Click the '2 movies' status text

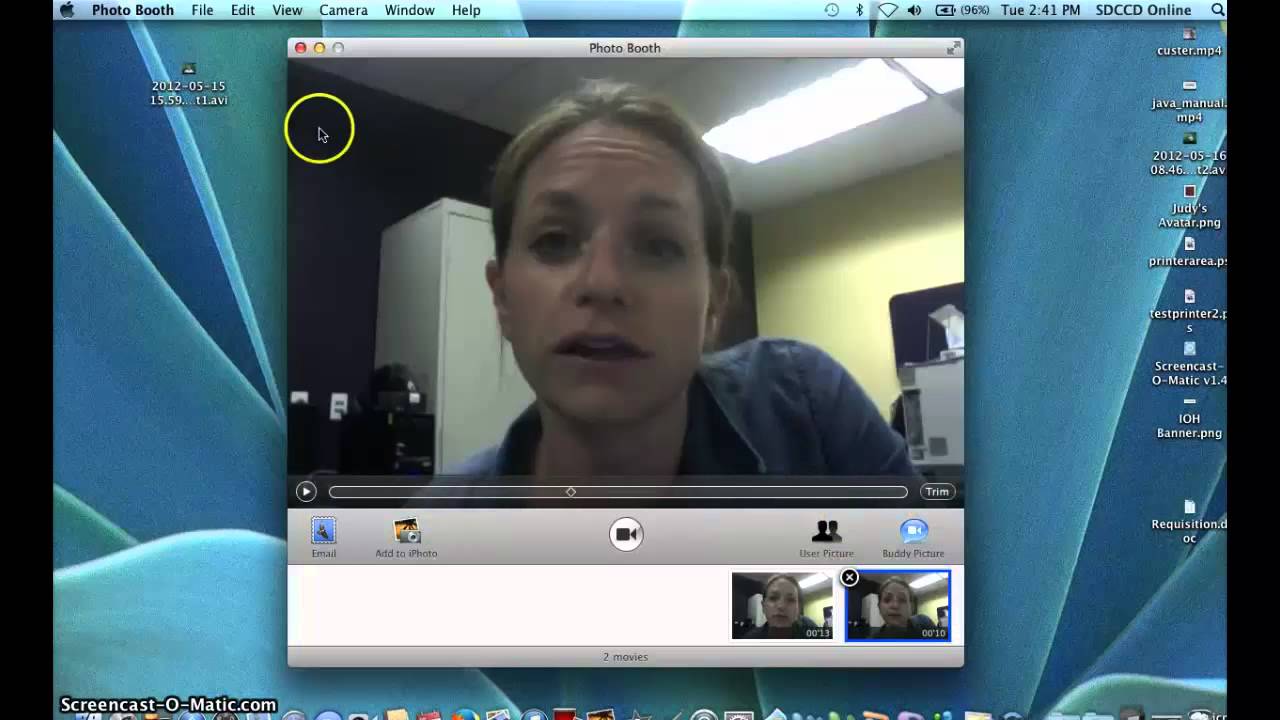pyautogui.click(x=625, y=657)
